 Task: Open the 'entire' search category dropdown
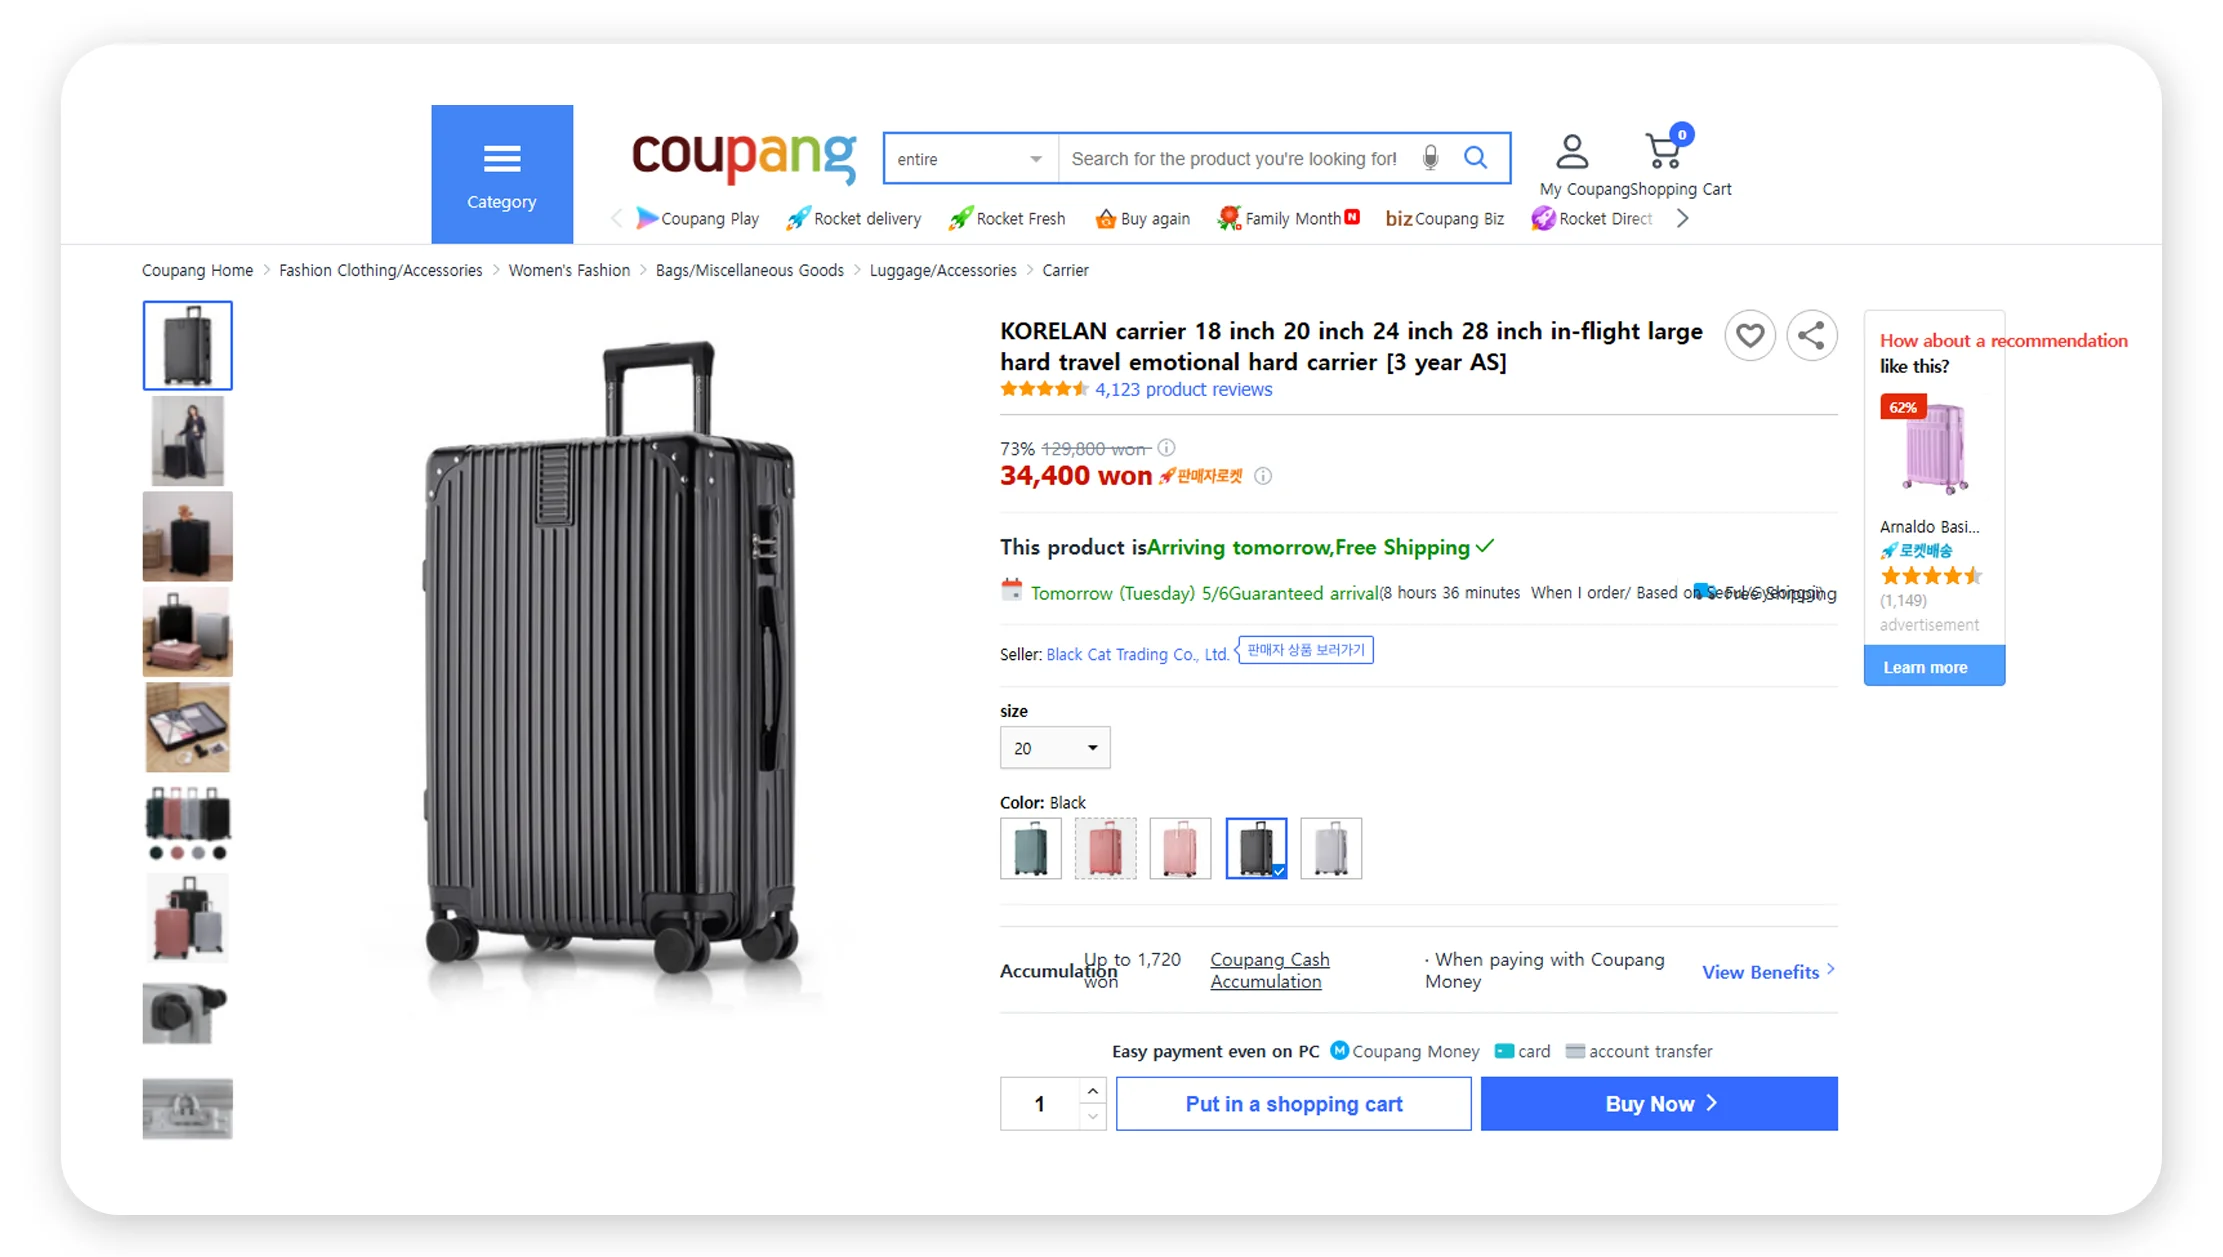968,157
